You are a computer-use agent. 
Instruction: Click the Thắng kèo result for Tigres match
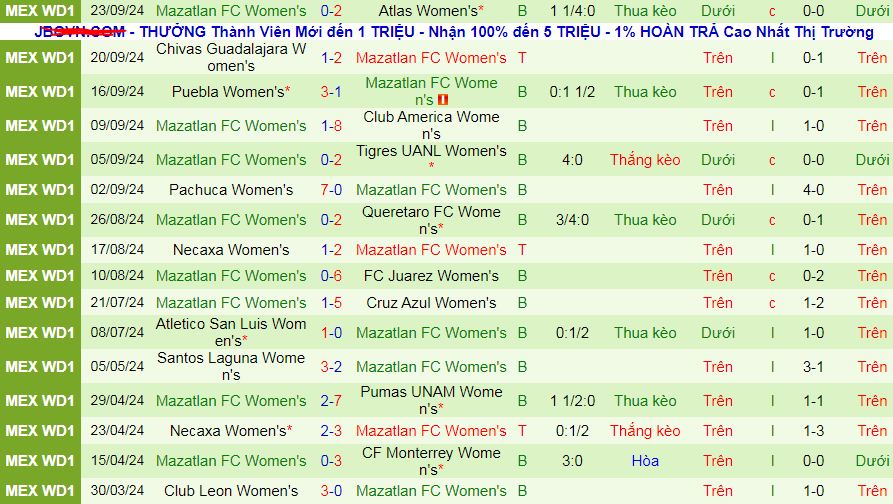[x=645, y=160]
